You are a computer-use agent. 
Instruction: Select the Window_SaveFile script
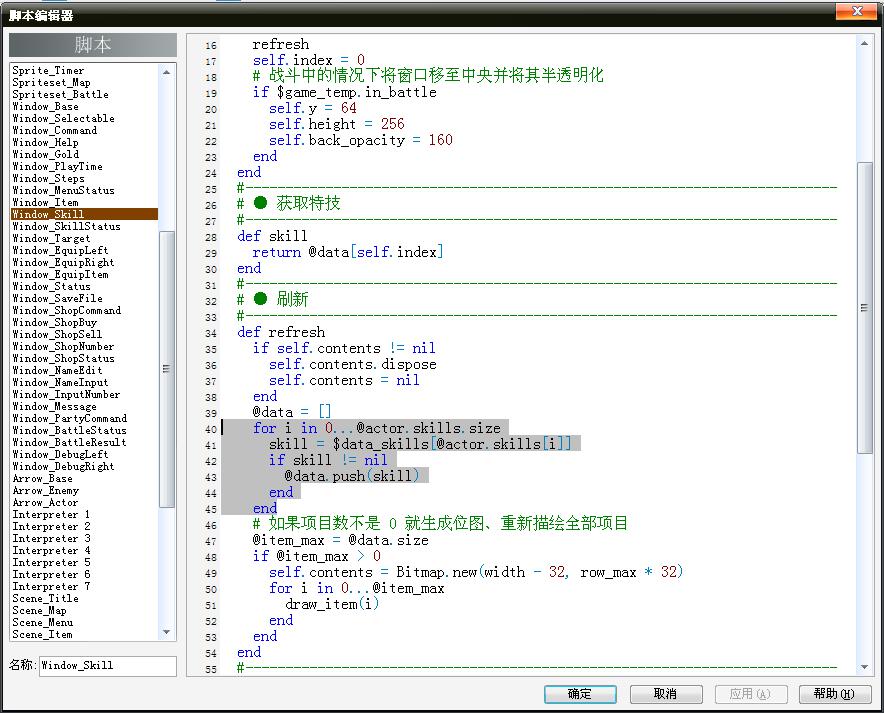[57, 298]
